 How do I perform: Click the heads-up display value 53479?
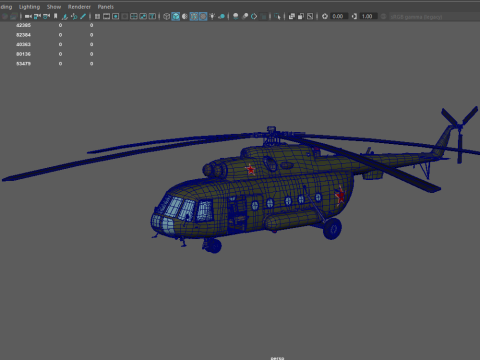23,64
